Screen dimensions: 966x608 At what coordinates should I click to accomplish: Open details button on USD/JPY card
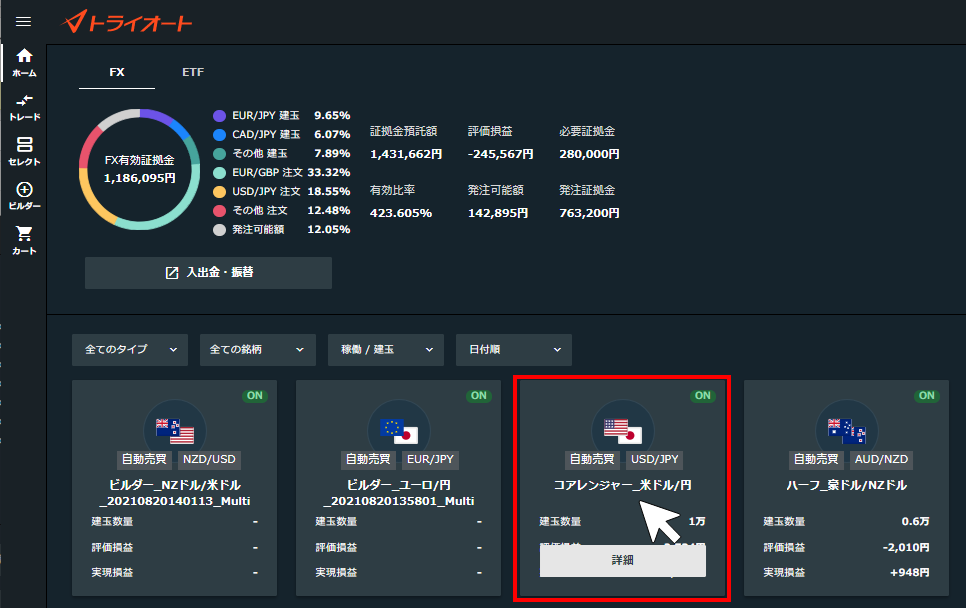[623, 561]
